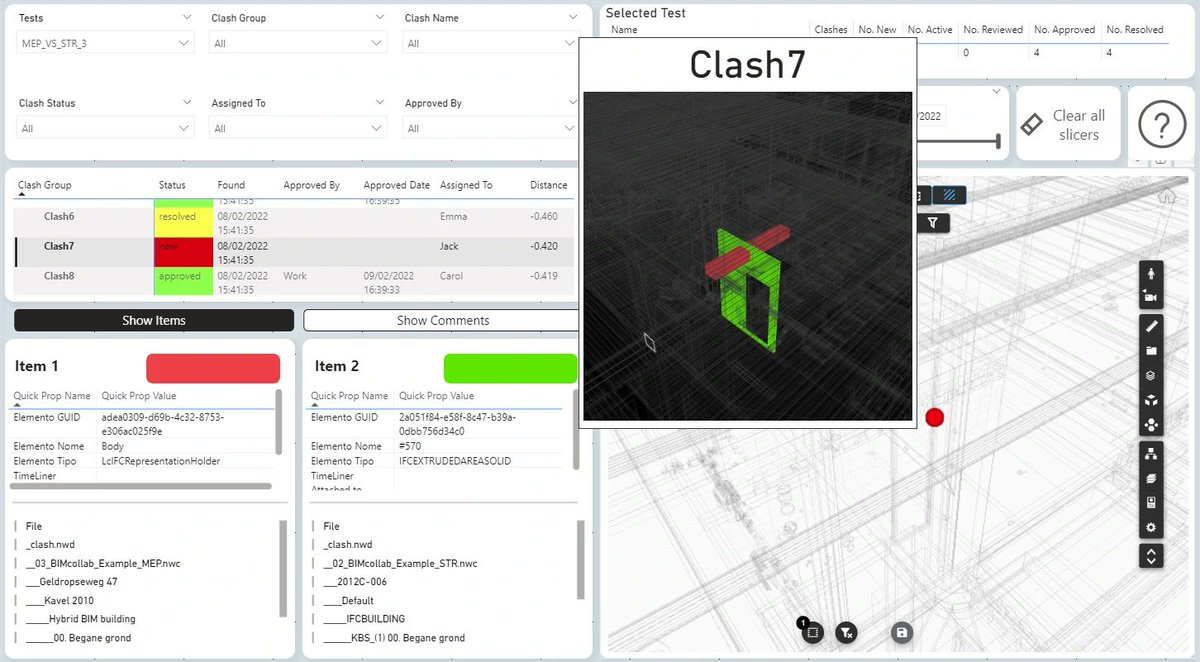1200x662 pixels.
Task: Sort by the Status column header
Action: (172, 185)
